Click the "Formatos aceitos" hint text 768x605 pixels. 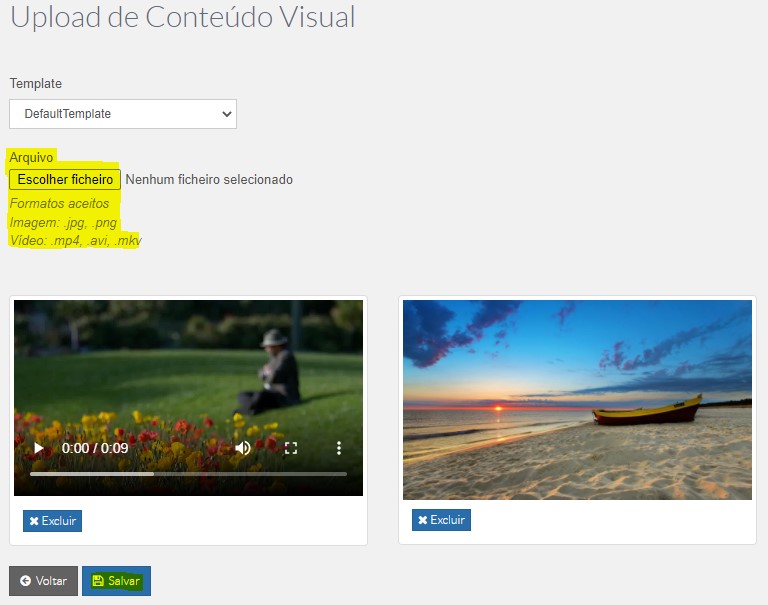tap(59, 203)
